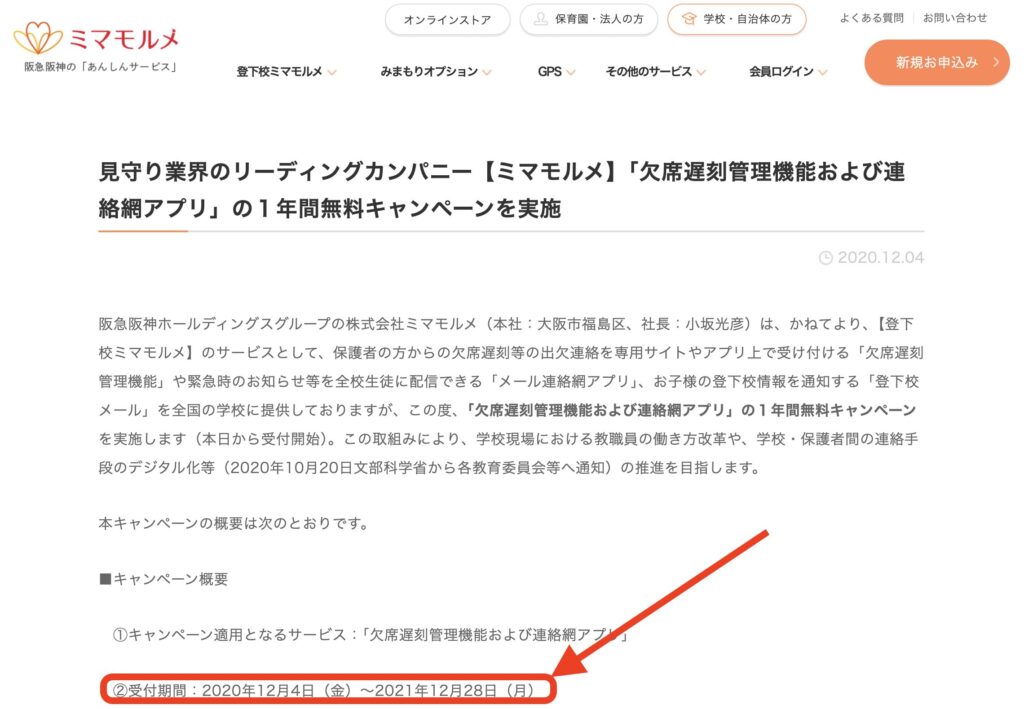Open the お問い合わせ link
Viewport: 1024px width, 709px height.
pos(954,18)
